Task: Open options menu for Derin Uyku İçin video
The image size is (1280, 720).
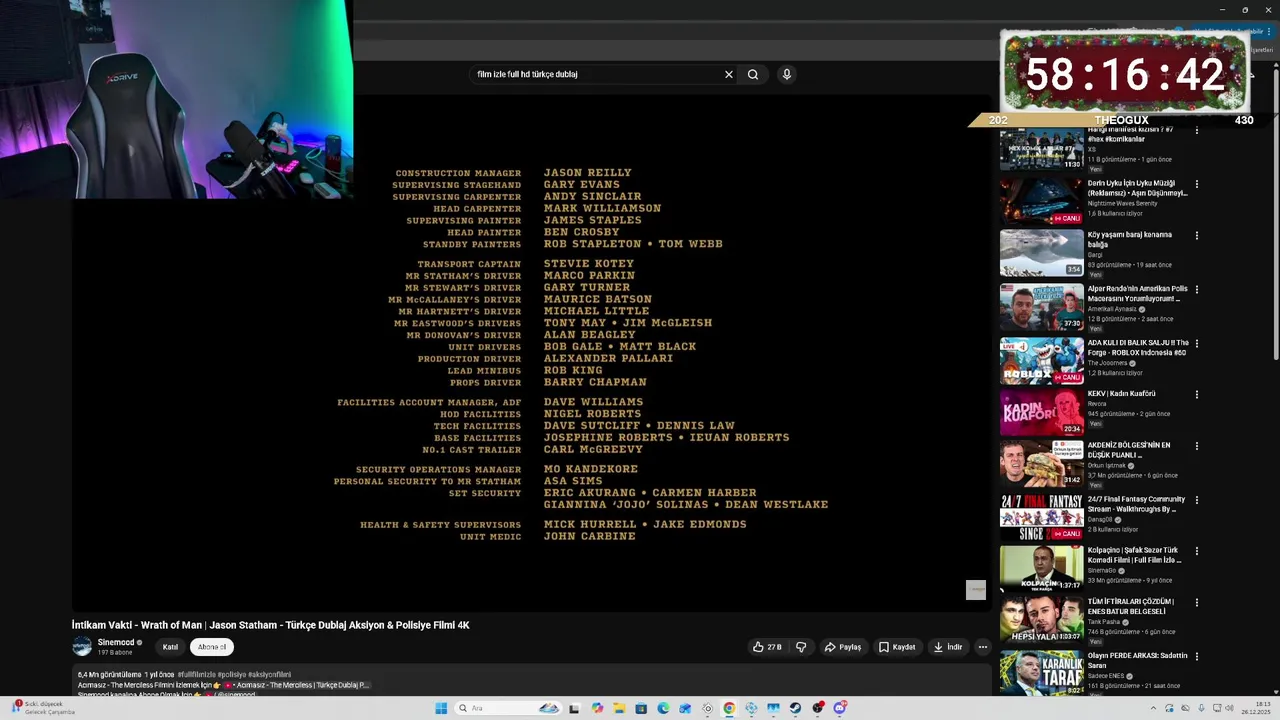Action: (x=1197, y=184)
